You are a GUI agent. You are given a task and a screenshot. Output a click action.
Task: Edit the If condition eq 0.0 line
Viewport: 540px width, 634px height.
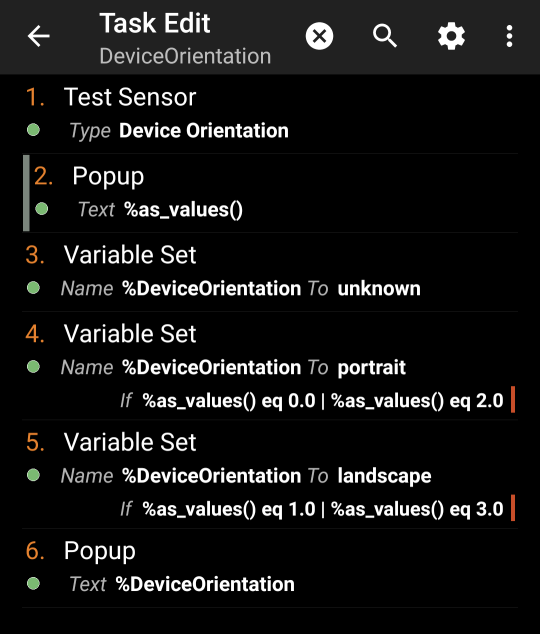click(312, 401)
